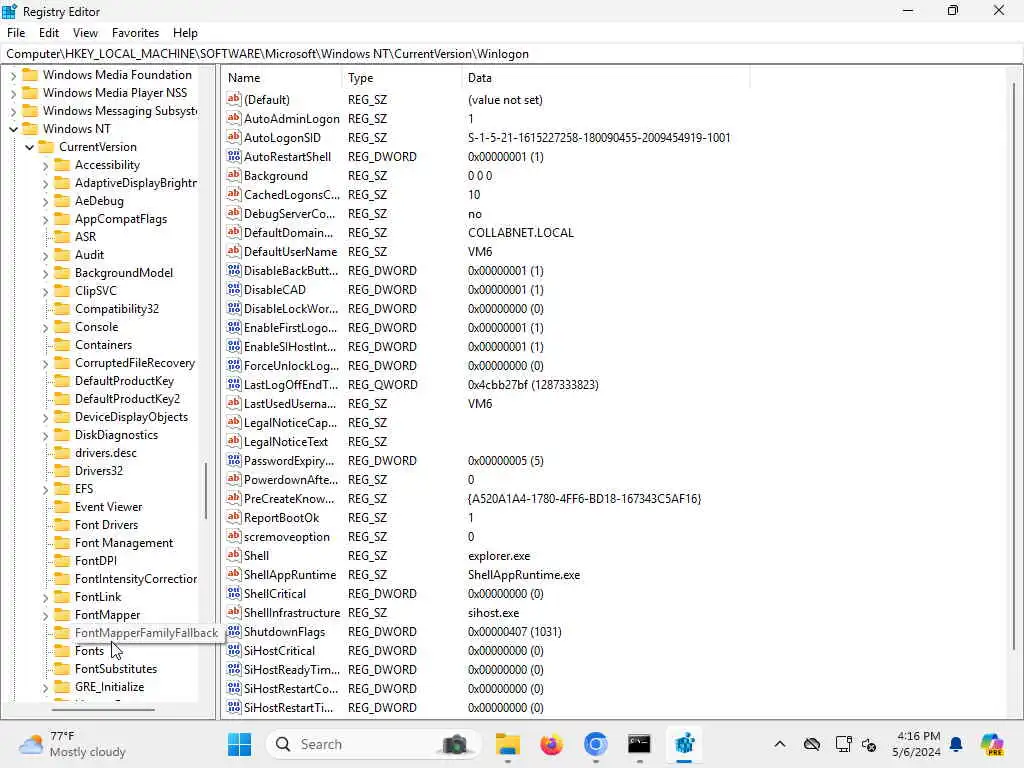1024x768 pixels.
Task: Click the Shell string value icon
Action: pos(234,555)
